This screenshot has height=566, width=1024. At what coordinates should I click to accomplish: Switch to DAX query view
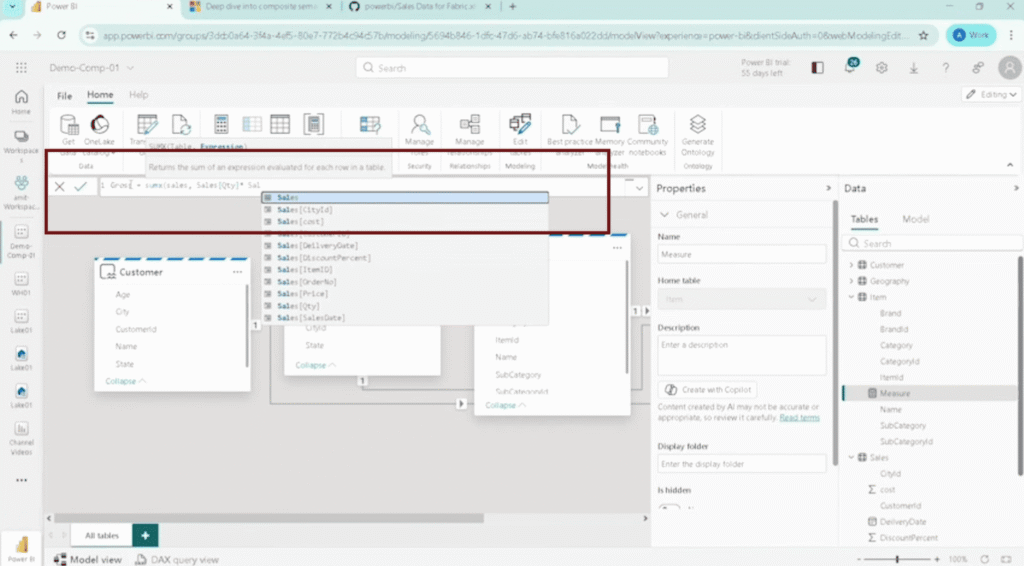(177, 559)
